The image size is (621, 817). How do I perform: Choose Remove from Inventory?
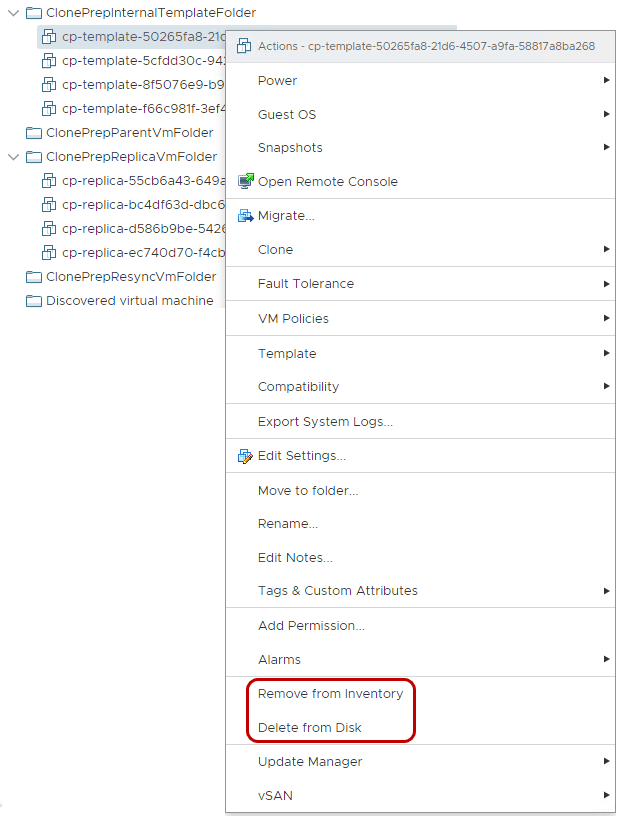330,694
